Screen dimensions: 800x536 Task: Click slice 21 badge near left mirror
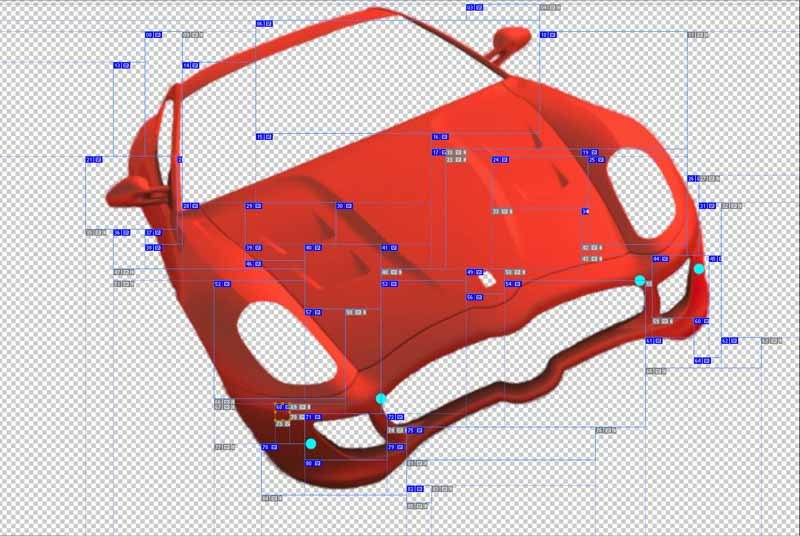point(90,160)
